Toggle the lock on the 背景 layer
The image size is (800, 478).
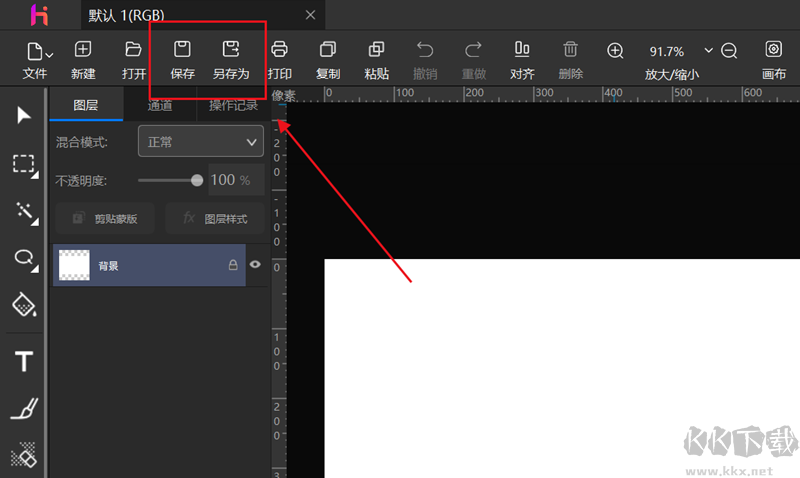233,264
